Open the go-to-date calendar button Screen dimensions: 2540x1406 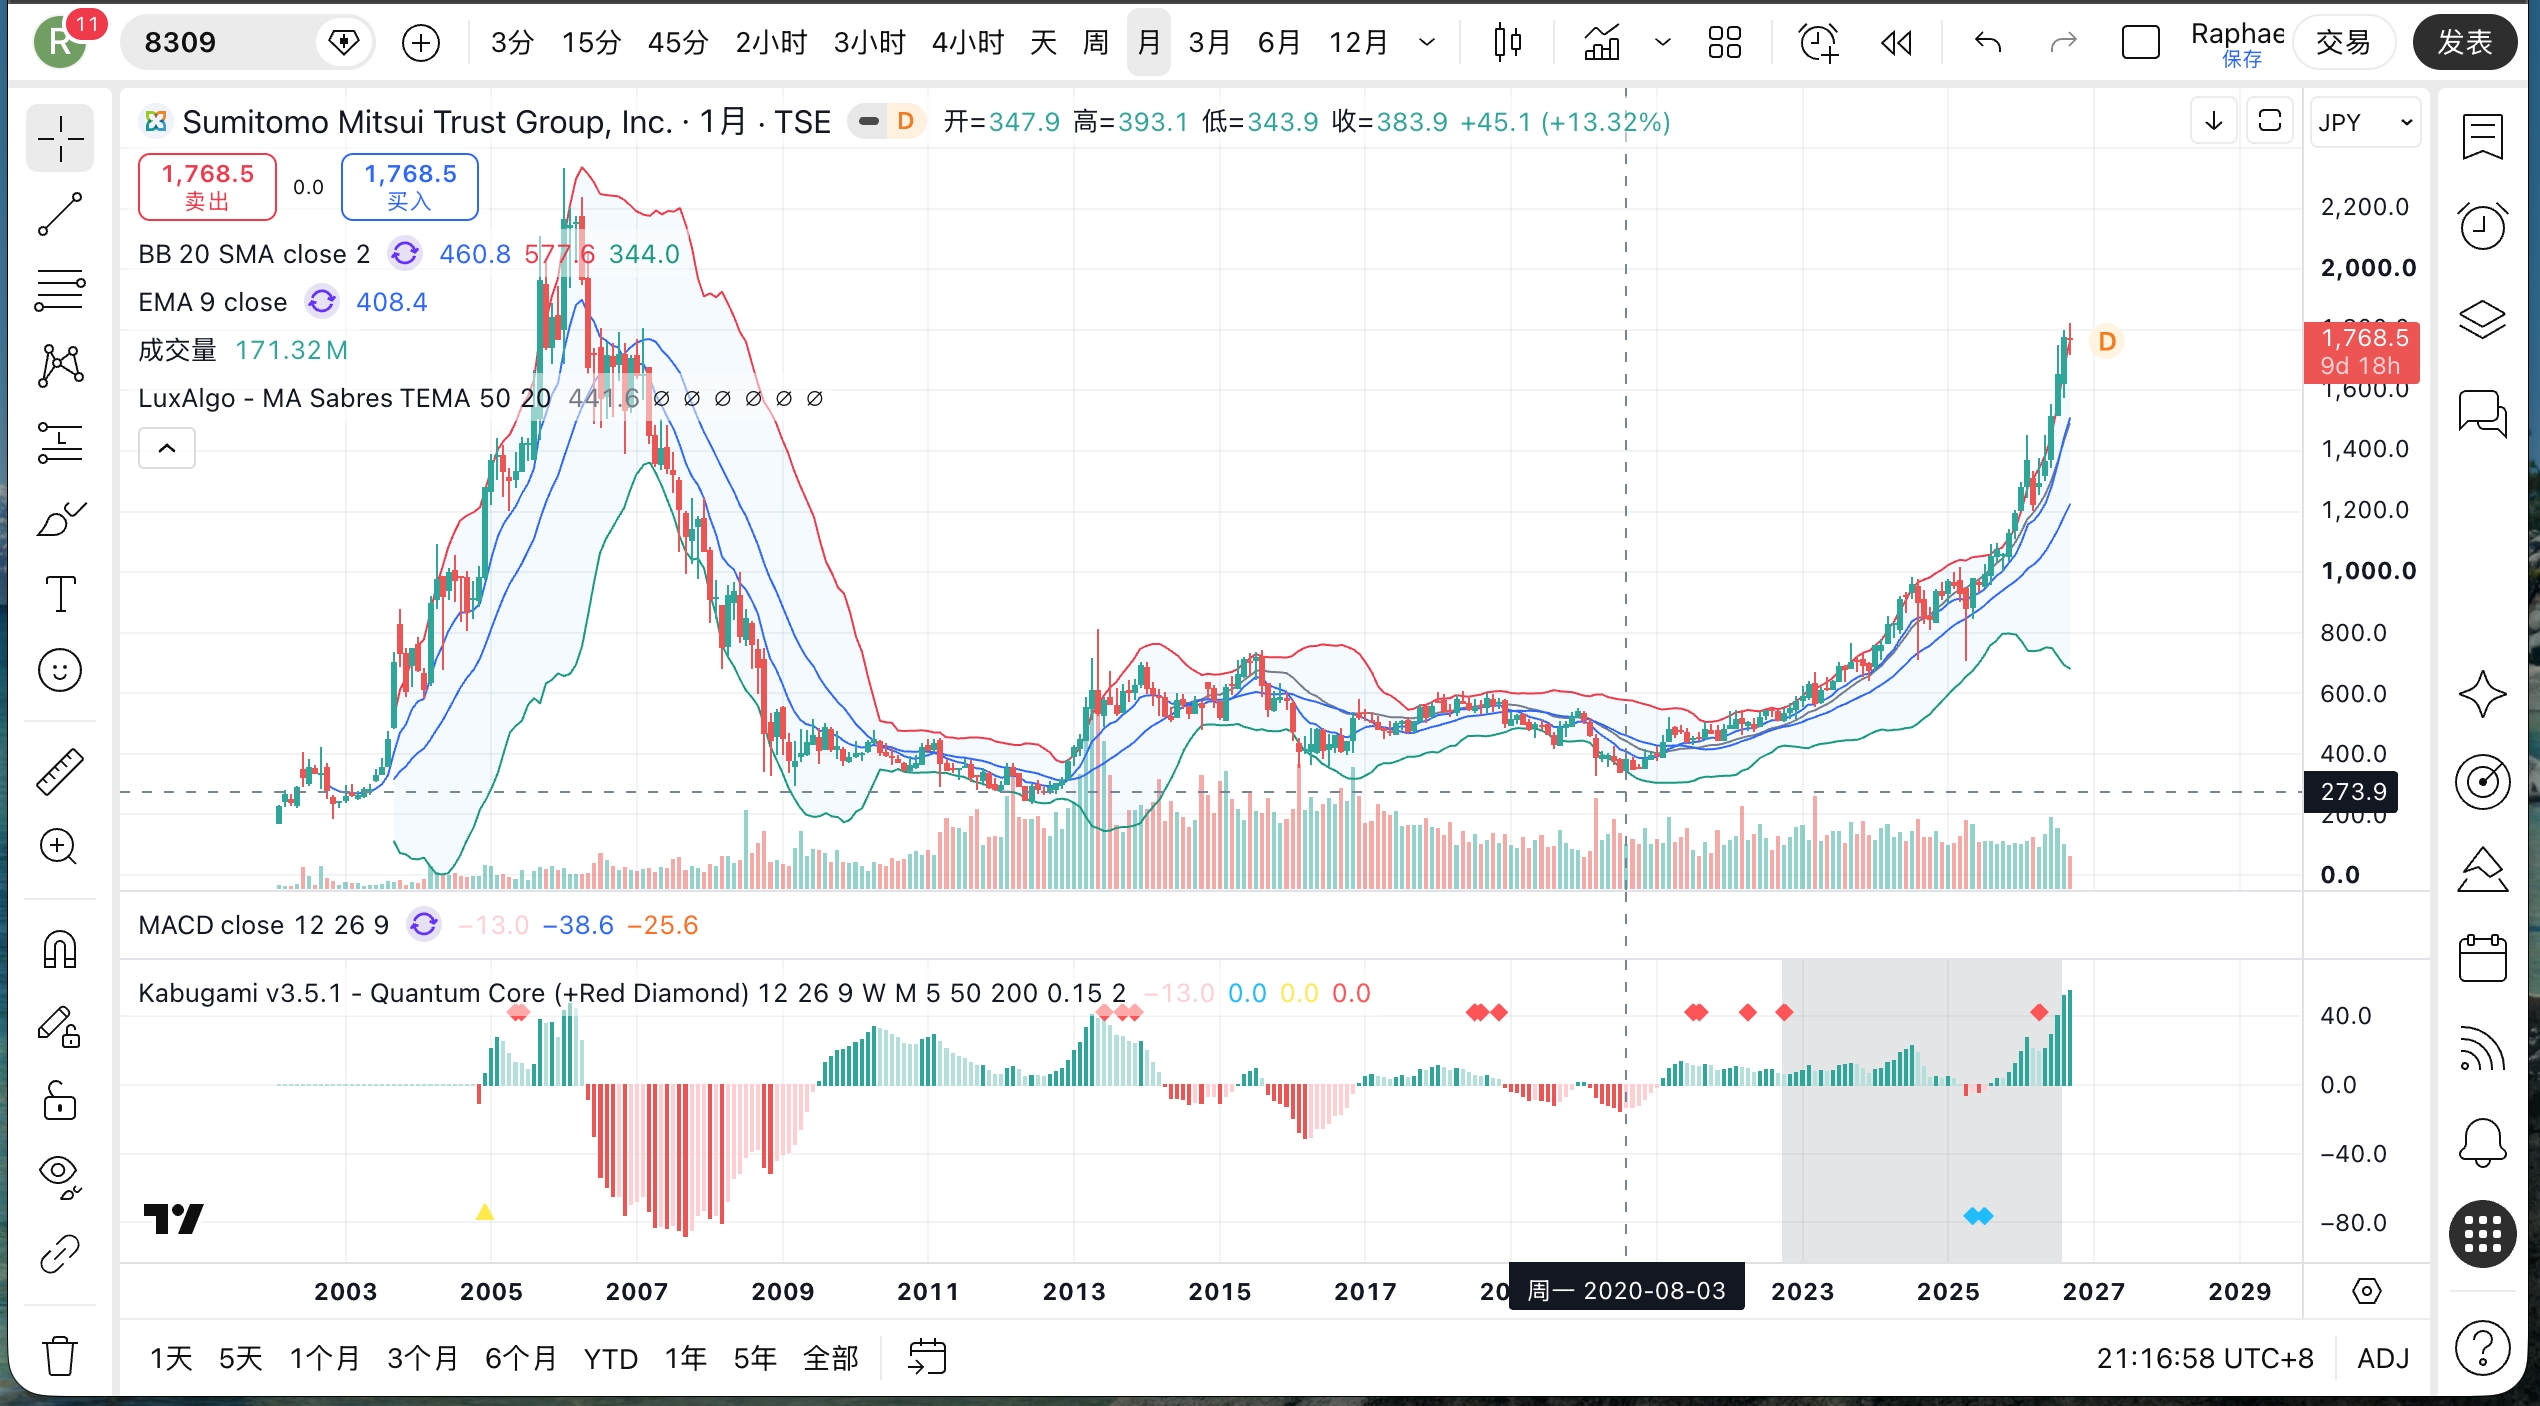point(927,1358)
